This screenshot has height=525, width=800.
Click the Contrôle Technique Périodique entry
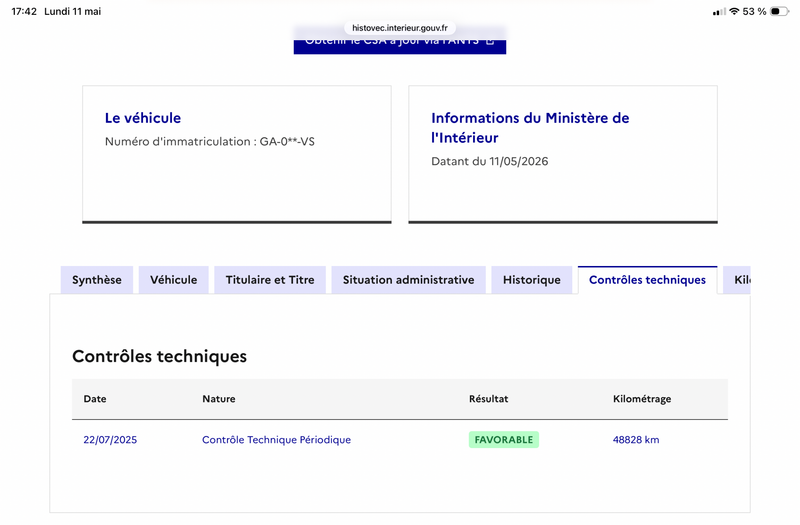click(277, 440)
